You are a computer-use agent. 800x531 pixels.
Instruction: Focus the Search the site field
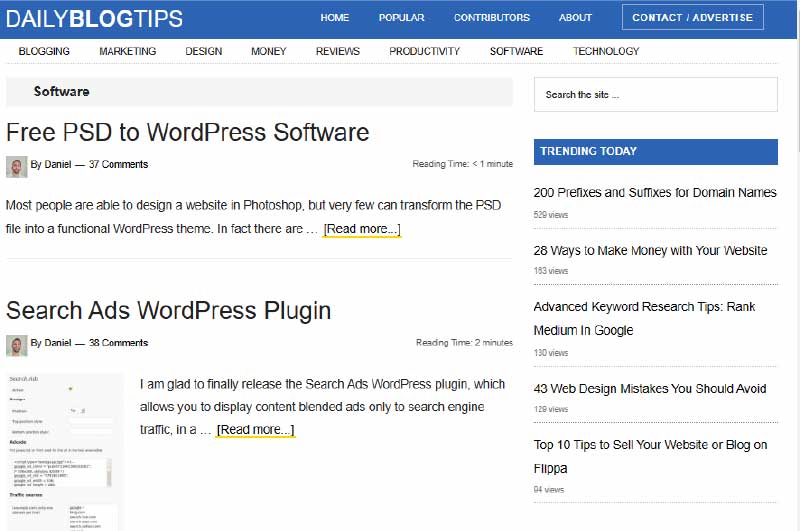[x=656, y=94]
